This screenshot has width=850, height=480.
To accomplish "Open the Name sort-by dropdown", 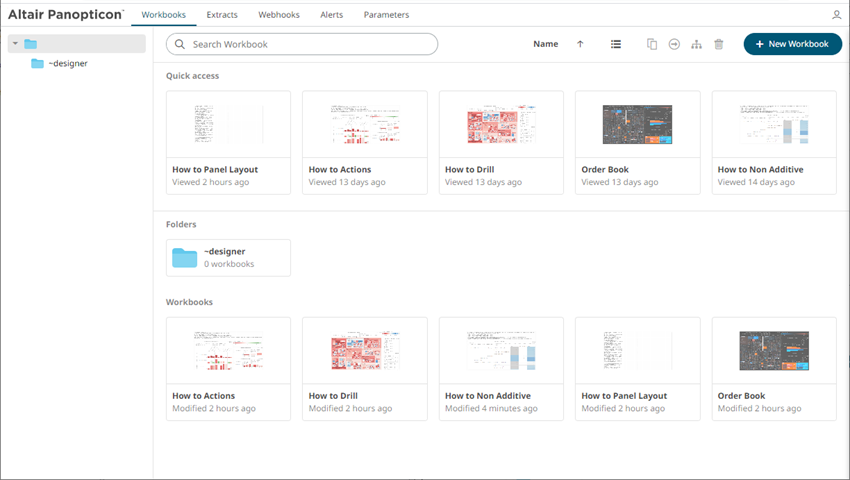I will pos(545,44).
